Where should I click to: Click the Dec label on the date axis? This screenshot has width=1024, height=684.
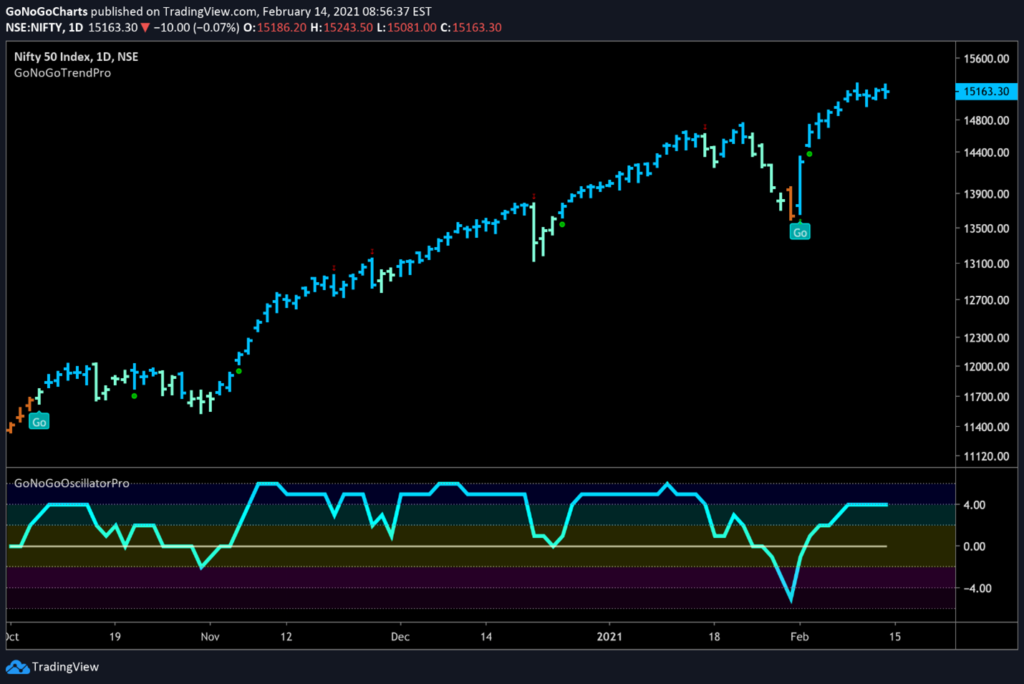tap(400, 637)
